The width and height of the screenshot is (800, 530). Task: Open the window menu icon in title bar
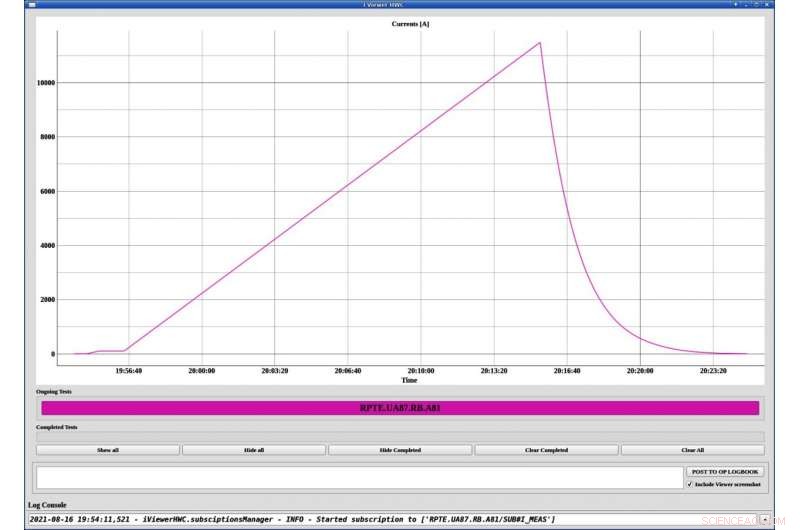click(32, 5)
